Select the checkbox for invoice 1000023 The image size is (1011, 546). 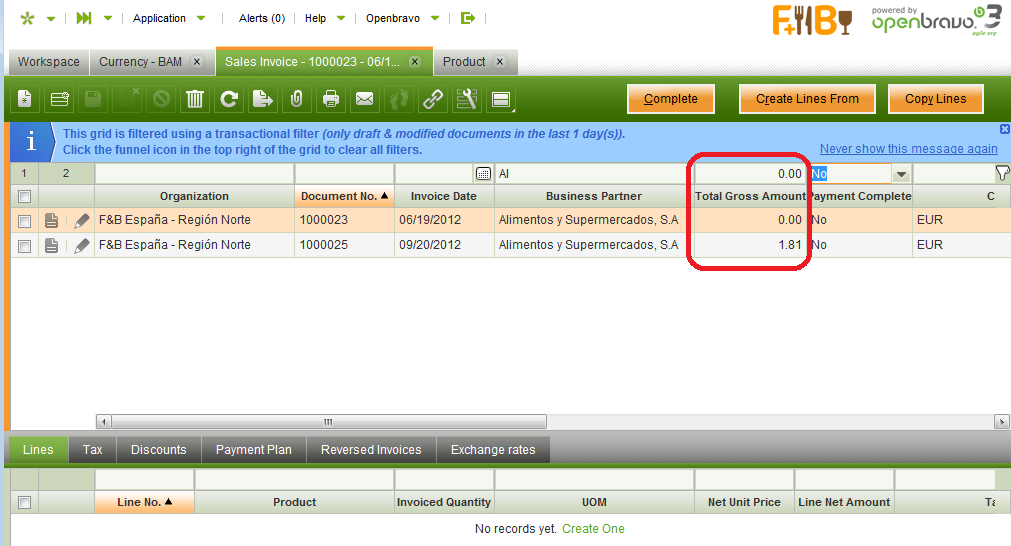click(25, 220)
